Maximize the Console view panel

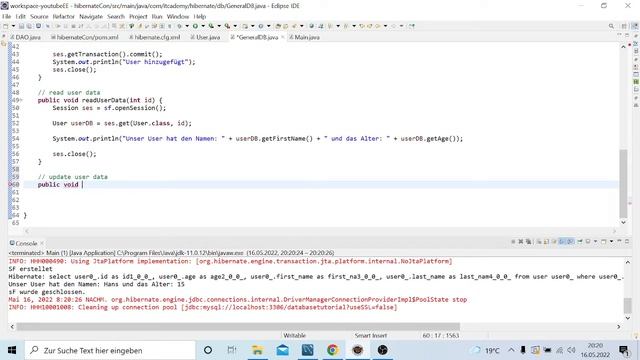pos(627,241)
